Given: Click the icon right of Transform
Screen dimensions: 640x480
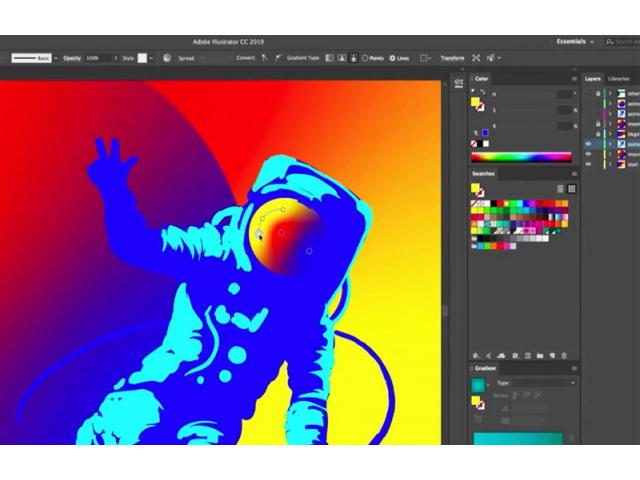Looking at the screenshot, I should [x=476, y=58].
